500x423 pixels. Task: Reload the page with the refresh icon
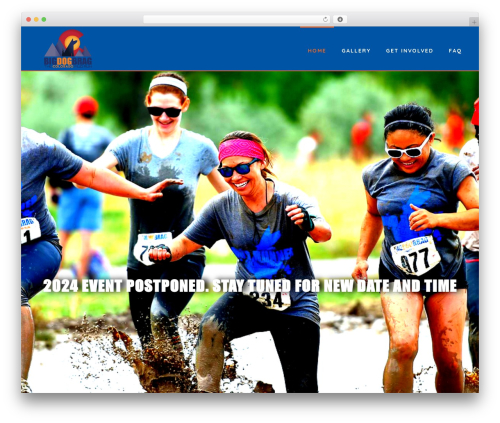coord(325,20)
